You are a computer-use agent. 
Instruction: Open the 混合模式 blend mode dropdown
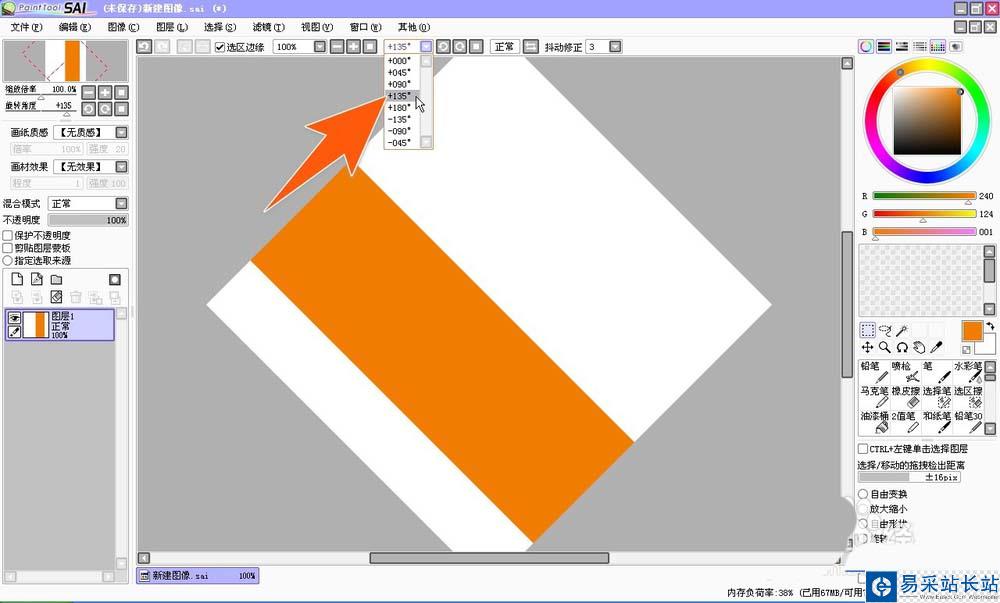tap(121, 203)
